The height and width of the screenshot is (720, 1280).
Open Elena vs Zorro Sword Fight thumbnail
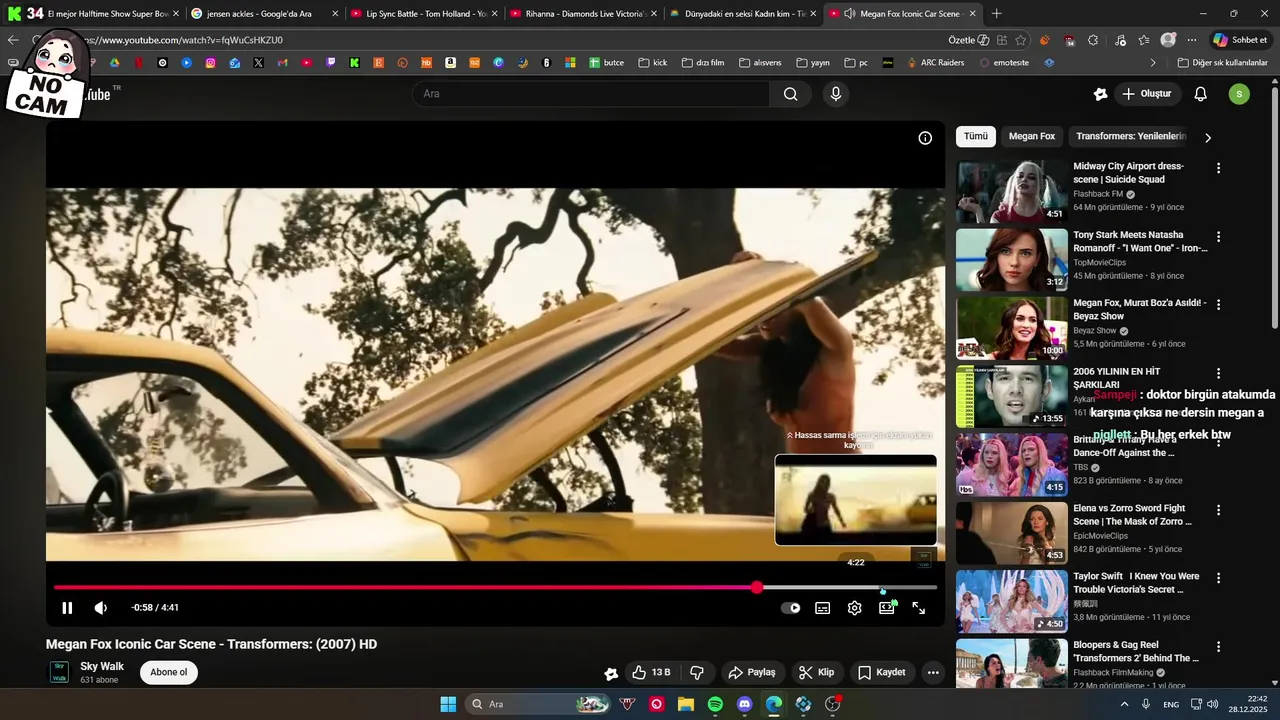pyautogui.click(x=1012, y=533)
